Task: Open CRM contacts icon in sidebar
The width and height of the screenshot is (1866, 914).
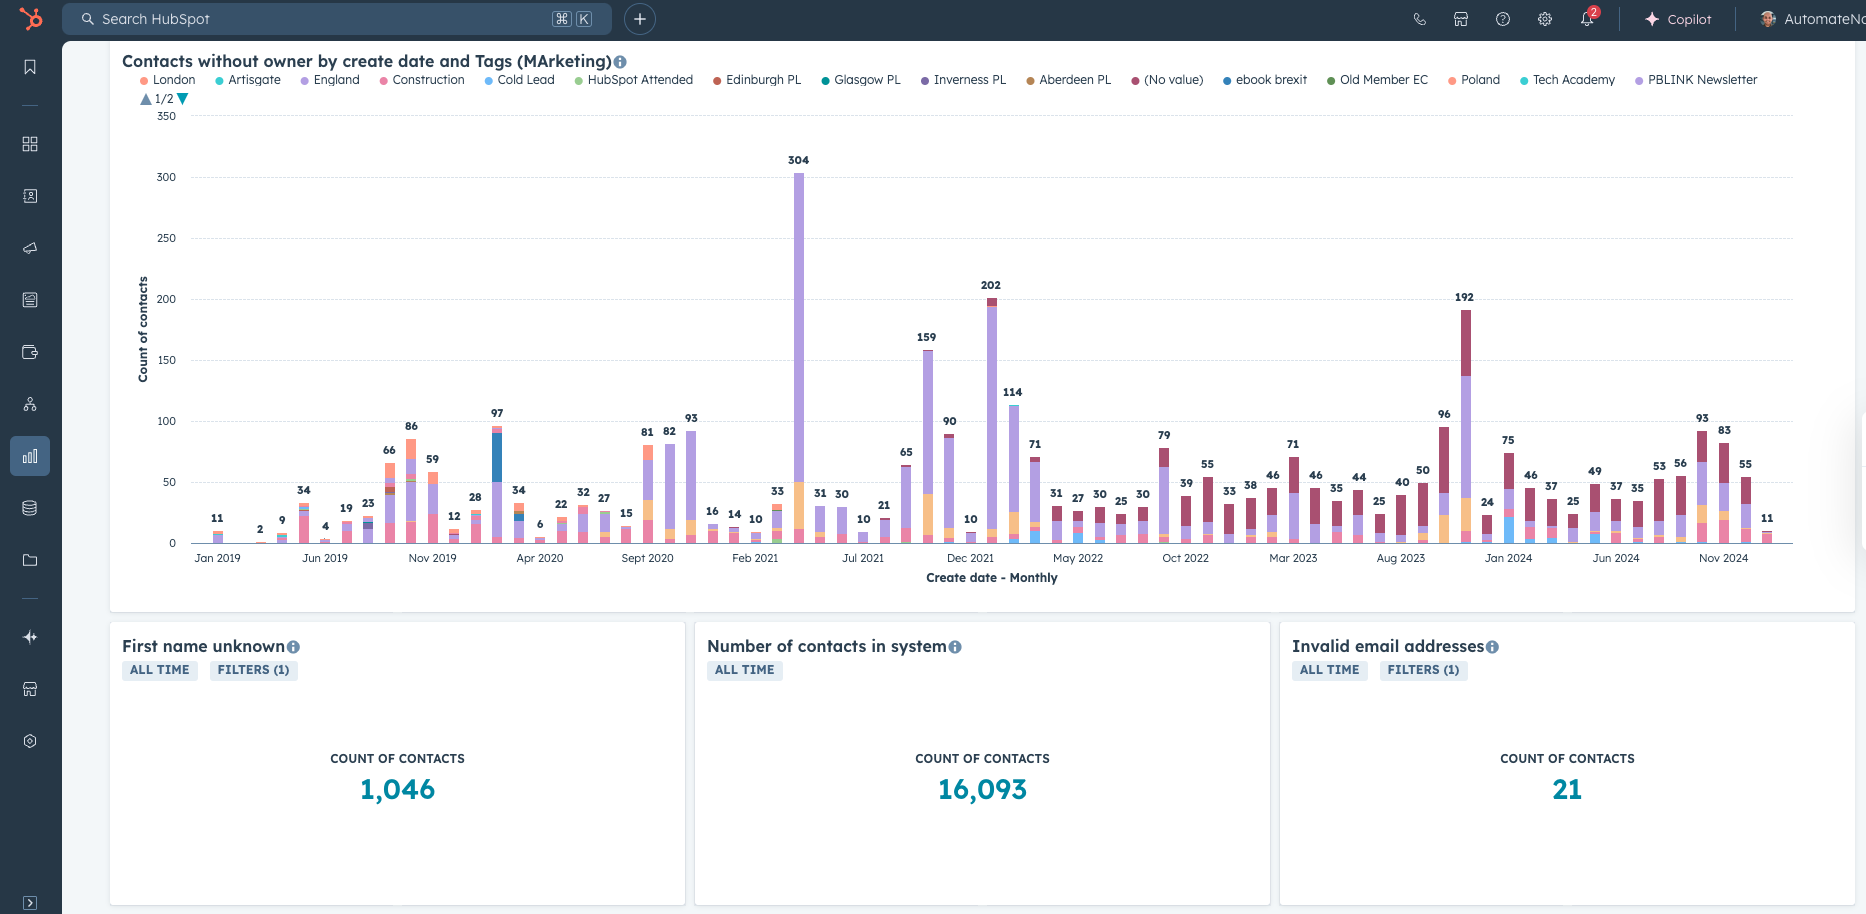Action: pos(30,196)
